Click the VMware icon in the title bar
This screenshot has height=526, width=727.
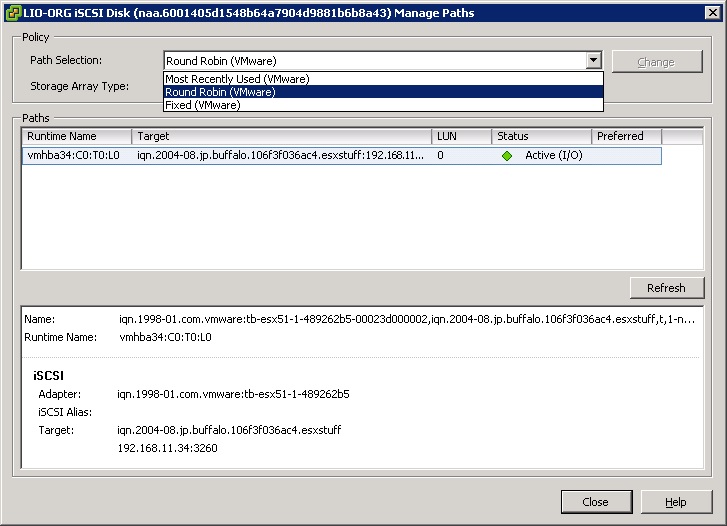11,13
